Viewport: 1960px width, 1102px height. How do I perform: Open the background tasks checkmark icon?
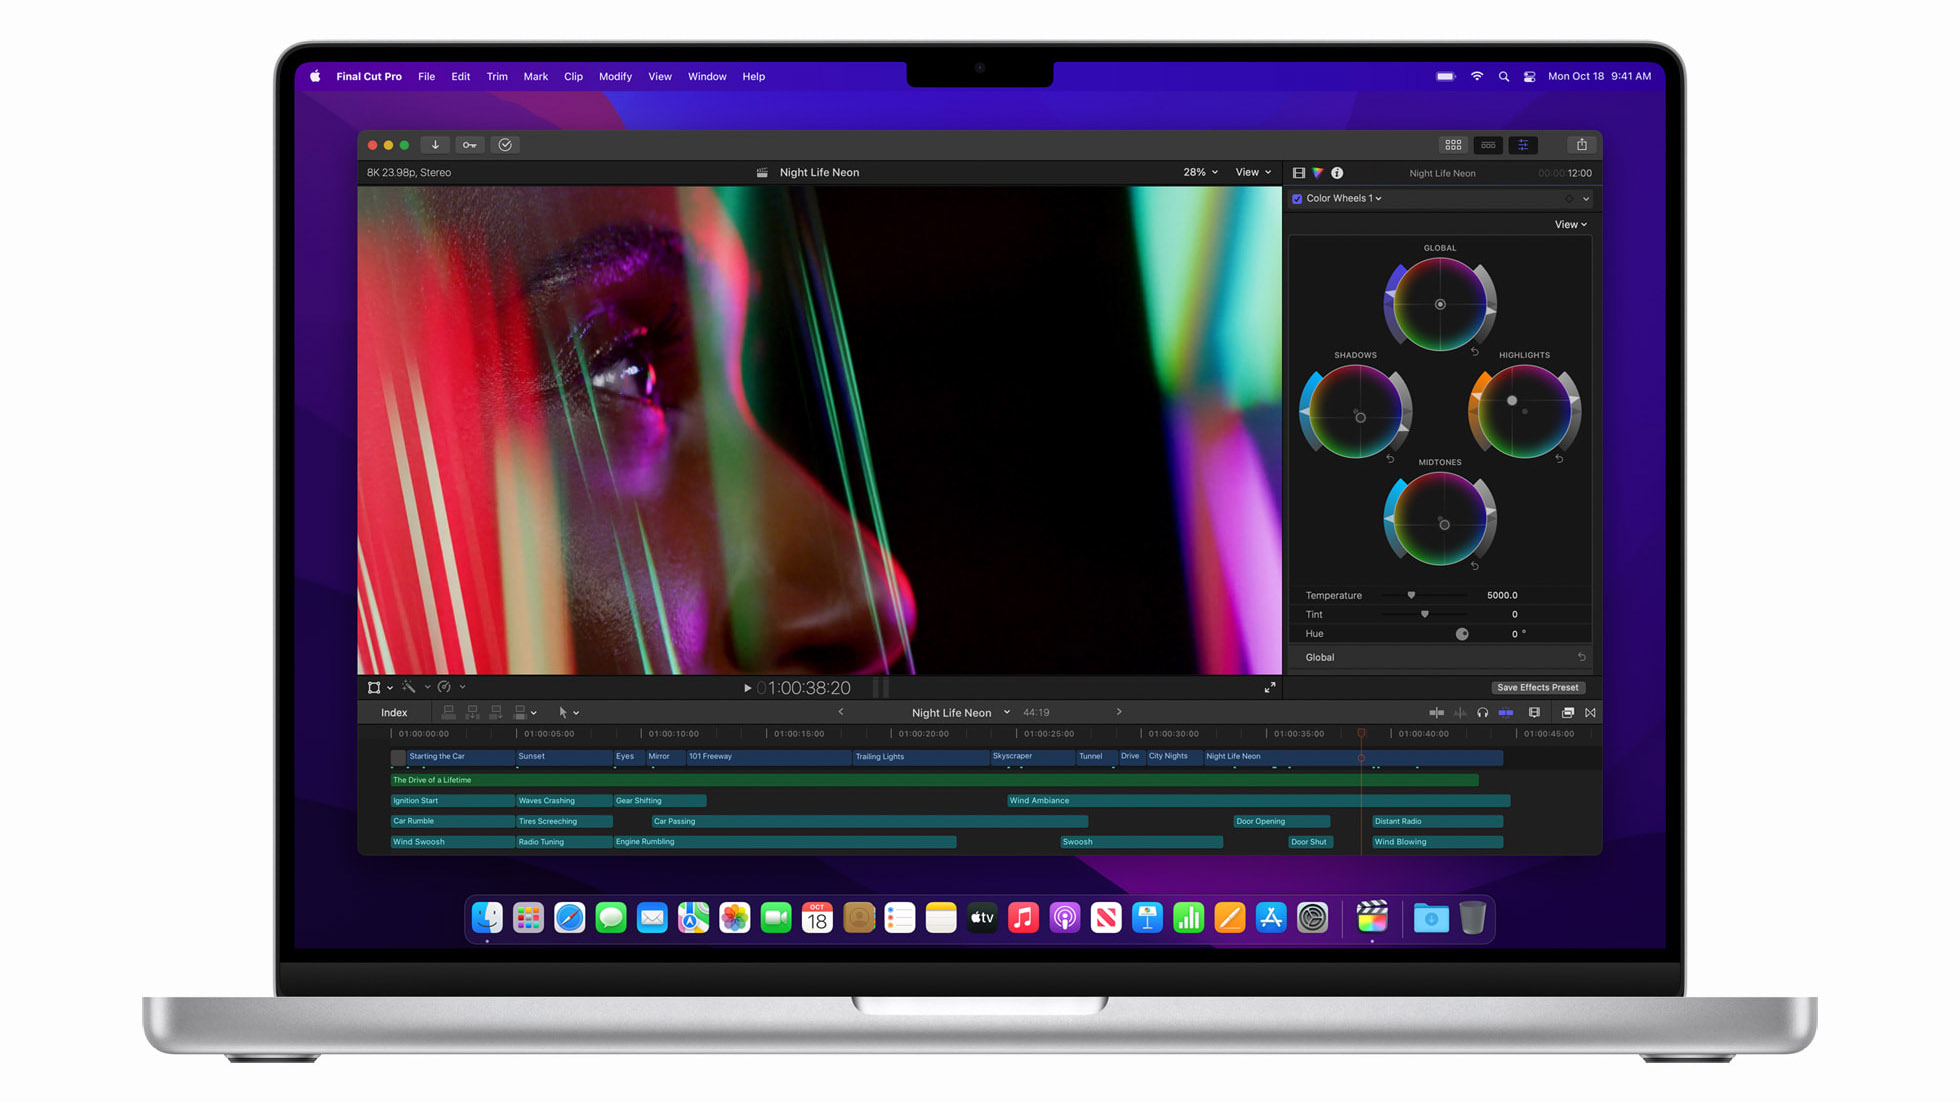505,145
